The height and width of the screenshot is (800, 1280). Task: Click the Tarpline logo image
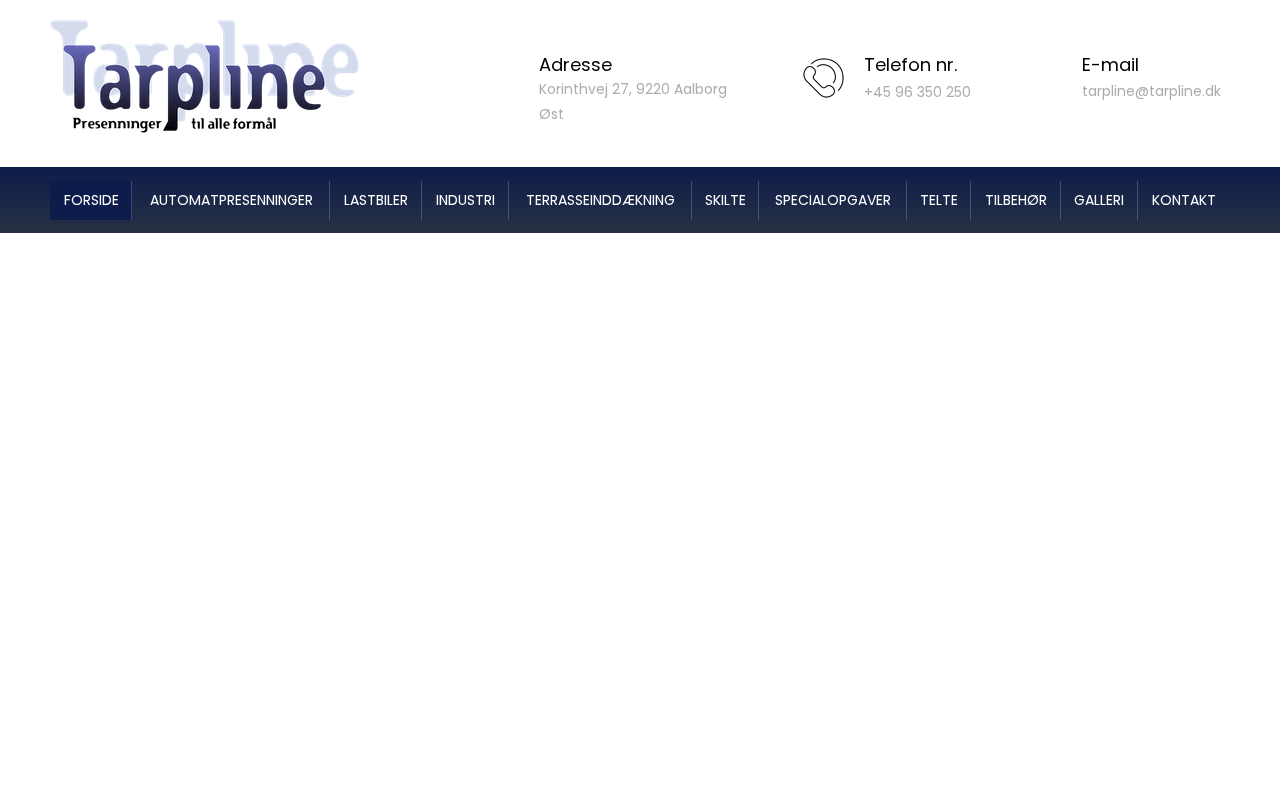coord(204,76)
